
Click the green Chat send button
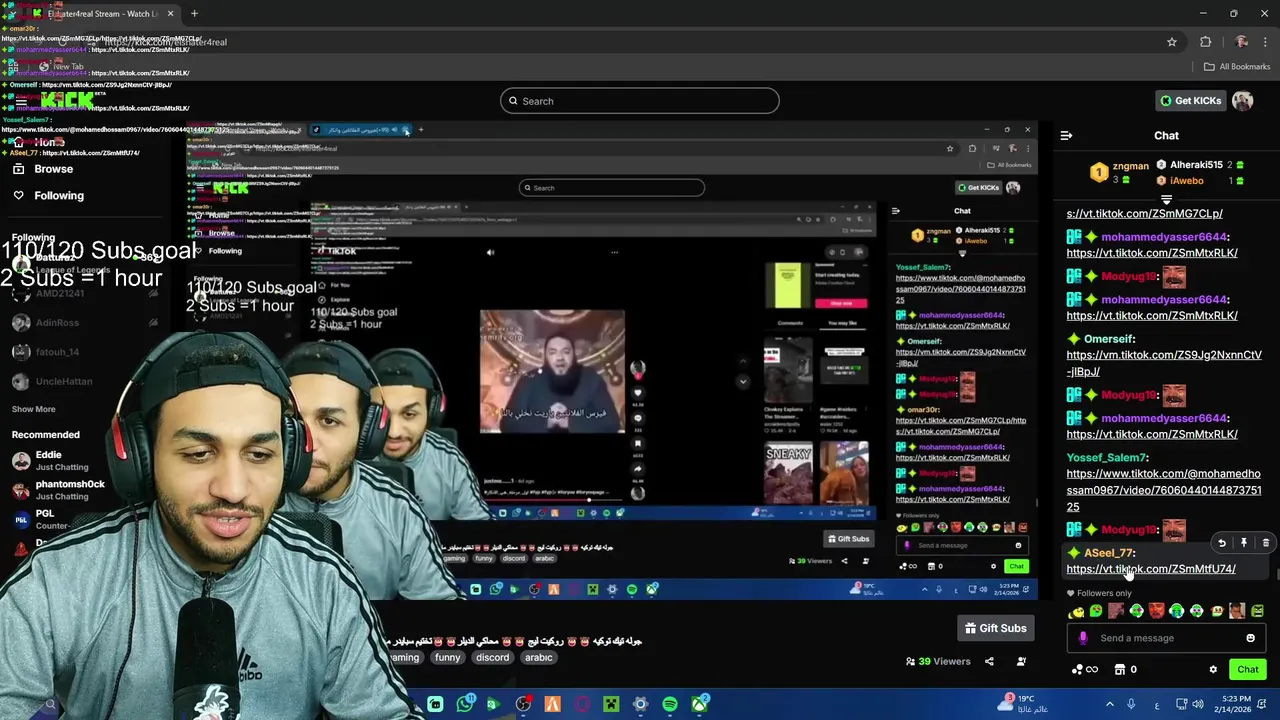1248,670
